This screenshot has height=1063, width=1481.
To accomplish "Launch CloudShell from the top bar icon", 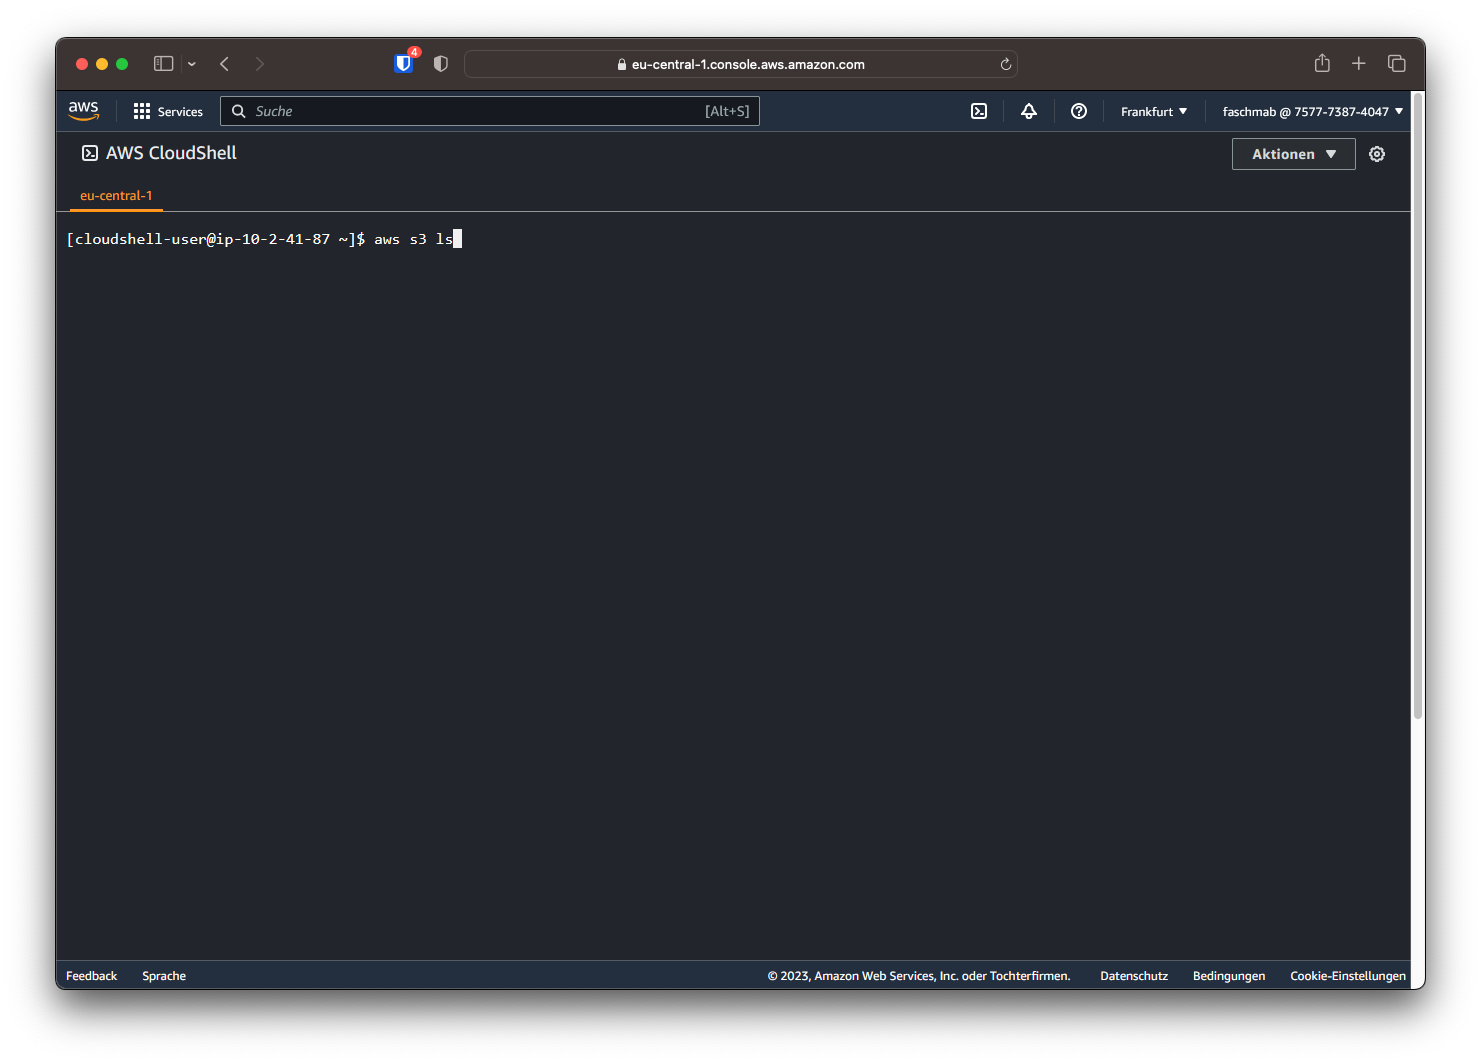I will click(x=979, y=111).
